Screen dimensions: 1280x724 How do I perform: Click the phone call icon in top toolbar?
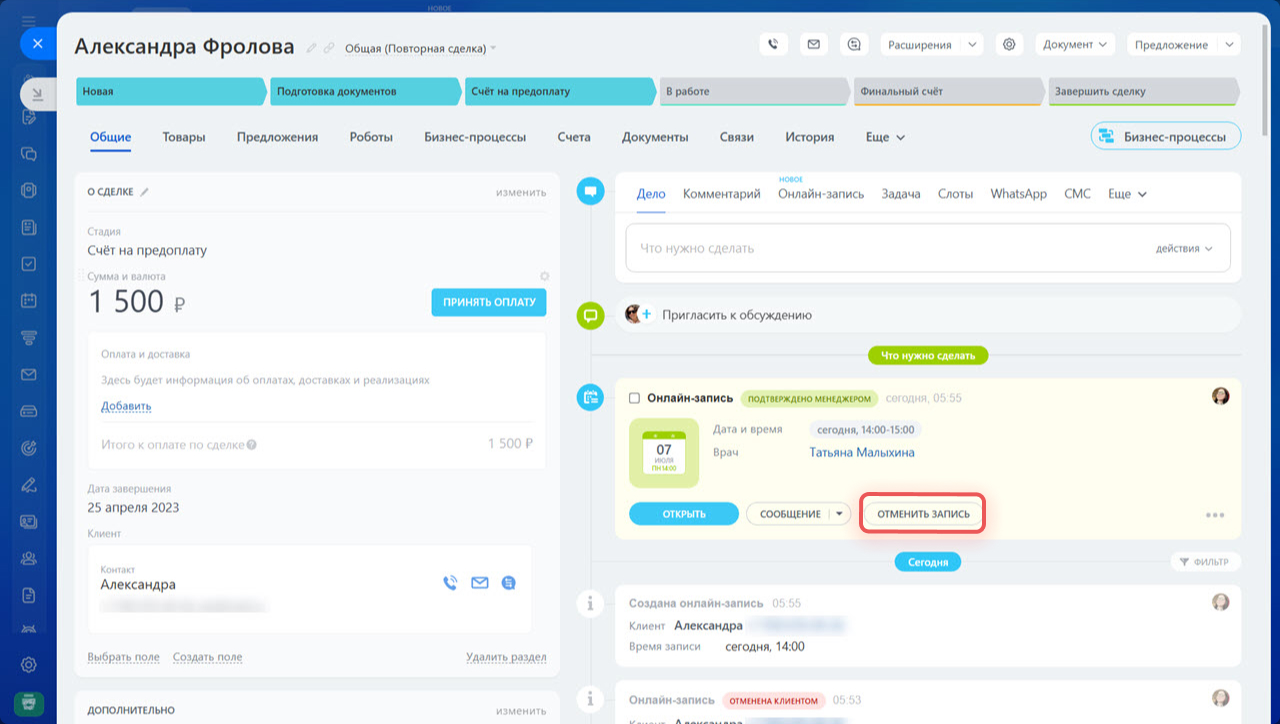coord(773,44)
